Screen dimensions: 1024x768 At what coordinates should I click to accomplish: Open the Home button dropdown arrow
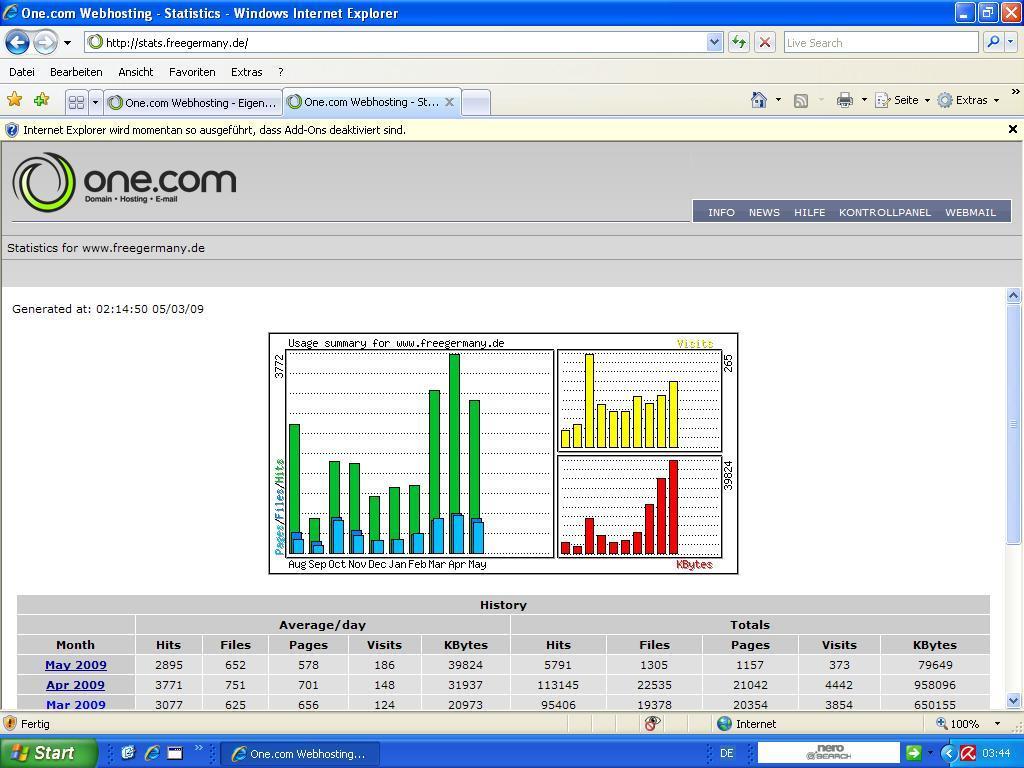(x=778, y=100)
